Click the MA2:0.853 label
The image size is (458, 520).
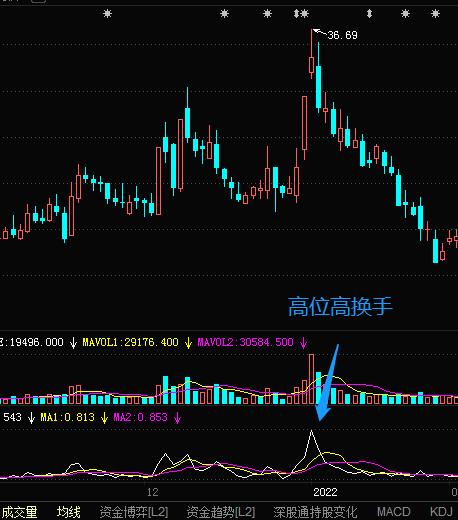tap(140, 417)
